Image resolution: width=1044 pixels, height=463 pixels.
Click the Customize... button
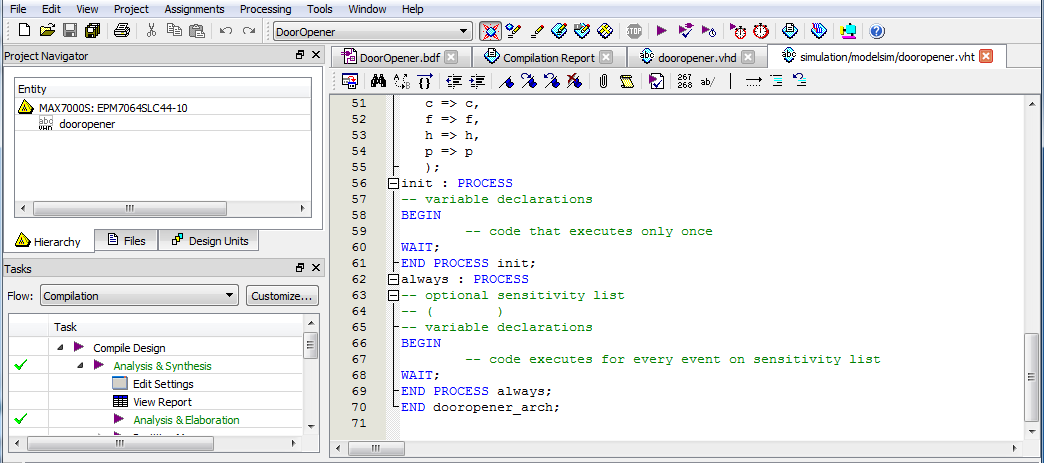[282, 296]
